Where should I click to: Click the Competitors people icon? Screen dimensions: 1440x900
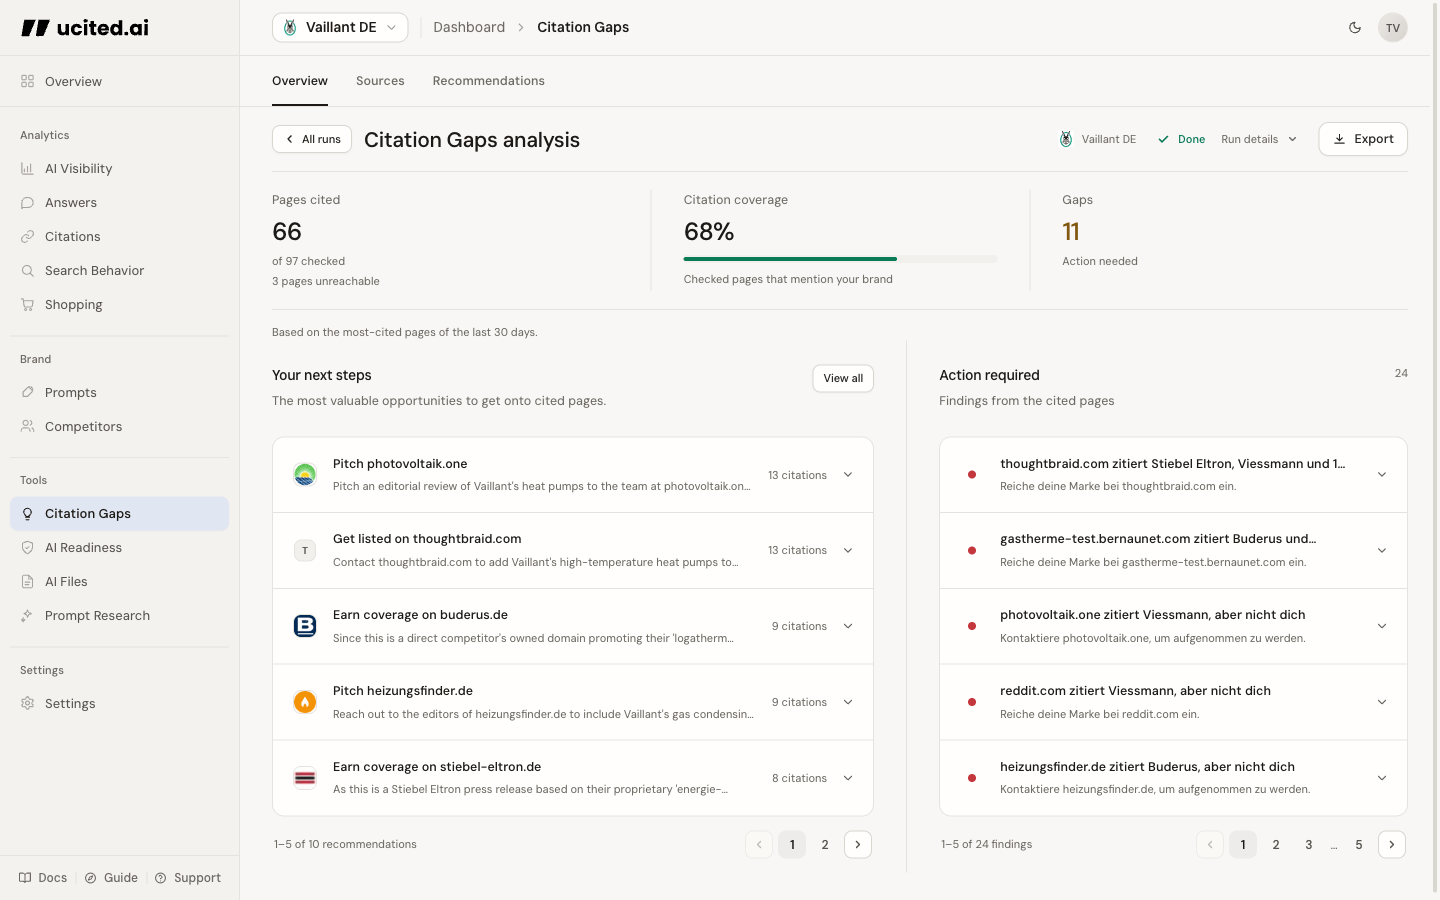pyautogui.click(x=27, y=426)
